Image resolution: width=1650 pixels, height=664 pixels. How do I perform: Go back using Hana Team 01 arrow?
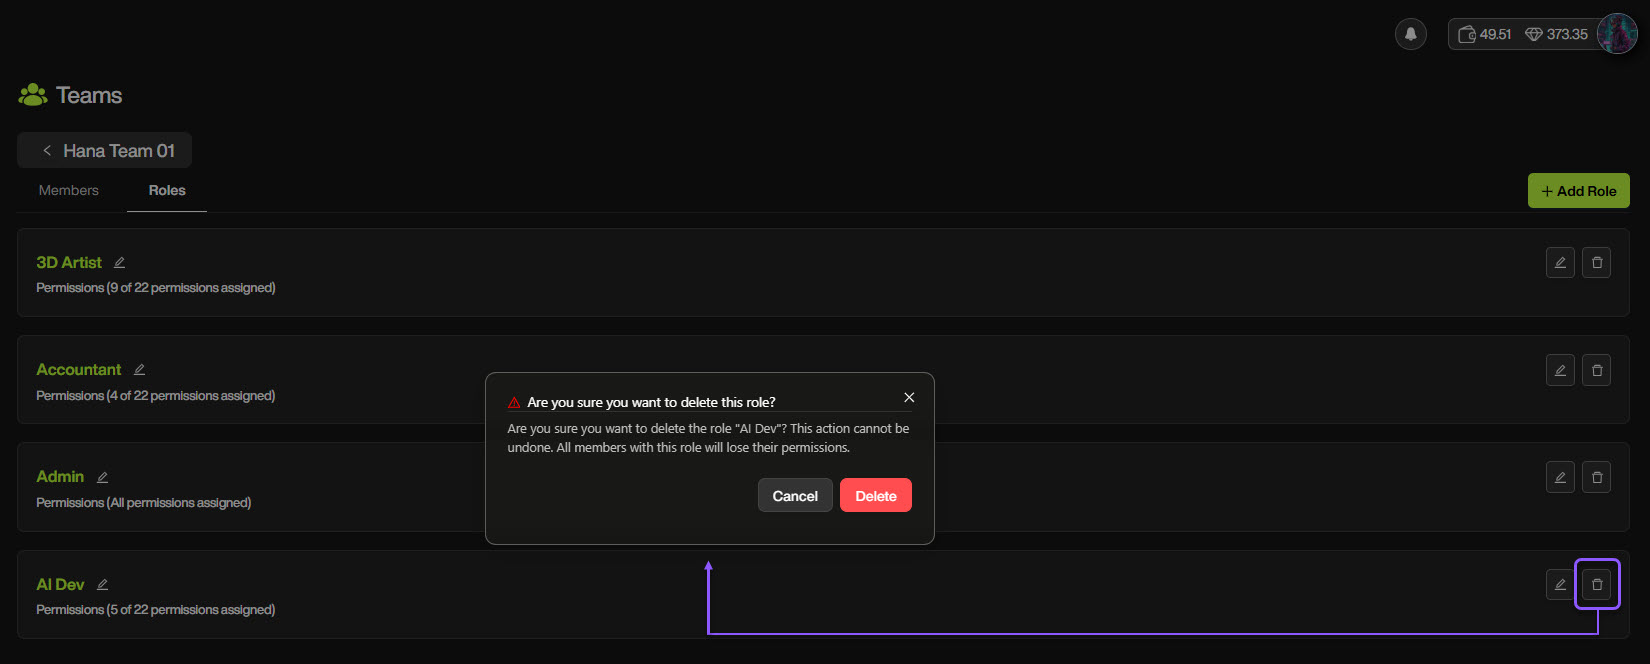(47, 151)
